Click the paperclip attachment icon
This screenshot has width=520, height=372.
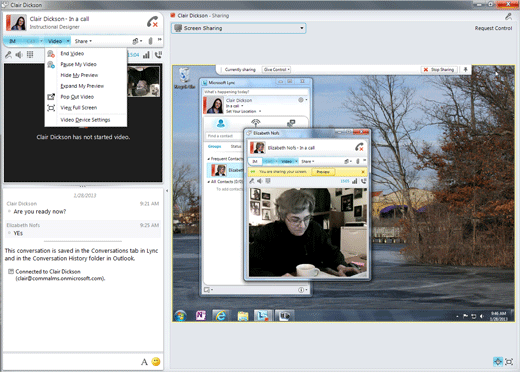pos(150,41)
